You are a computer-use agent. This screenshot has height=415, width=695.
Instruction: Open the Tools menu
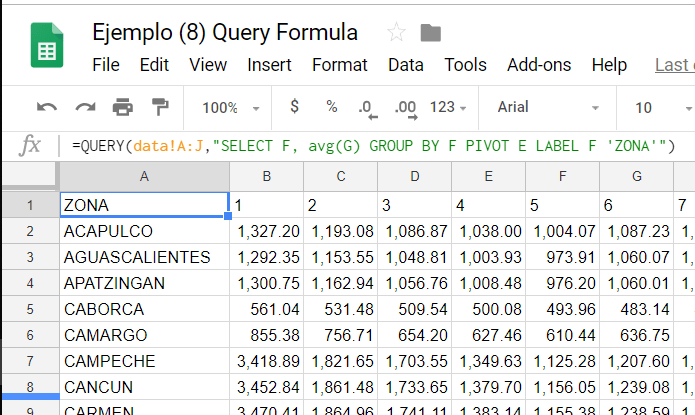[465, 65]
